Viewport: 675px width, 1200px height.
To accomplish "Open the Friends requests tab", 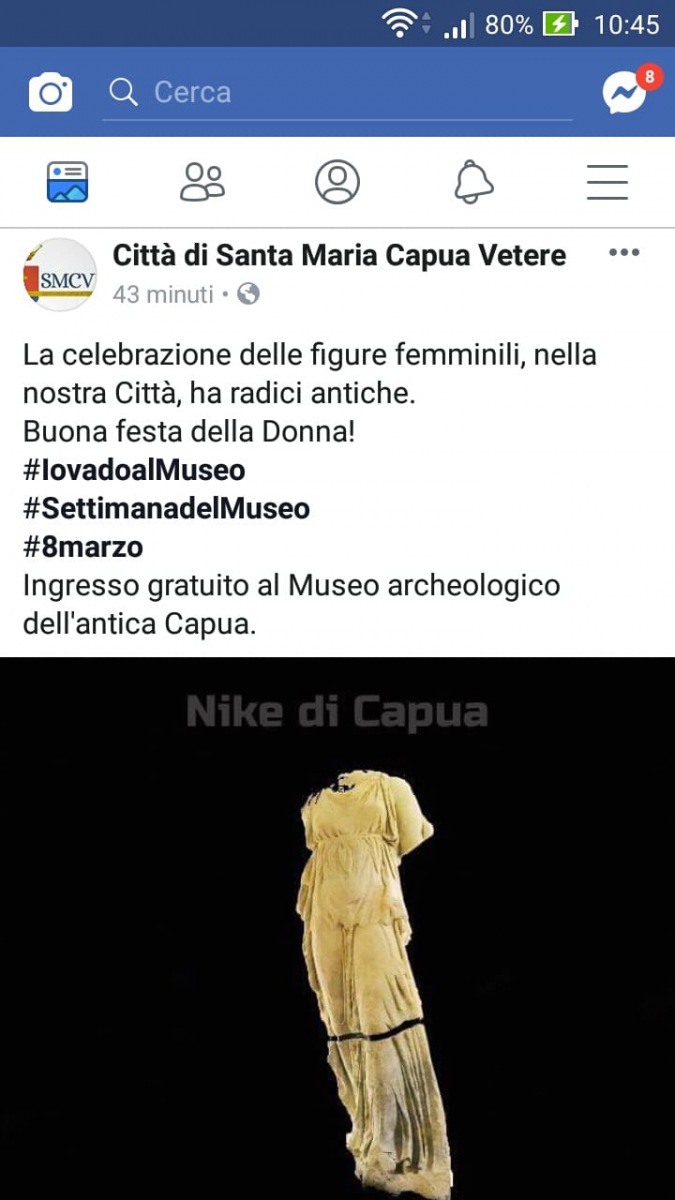I will tap(202, 182).
